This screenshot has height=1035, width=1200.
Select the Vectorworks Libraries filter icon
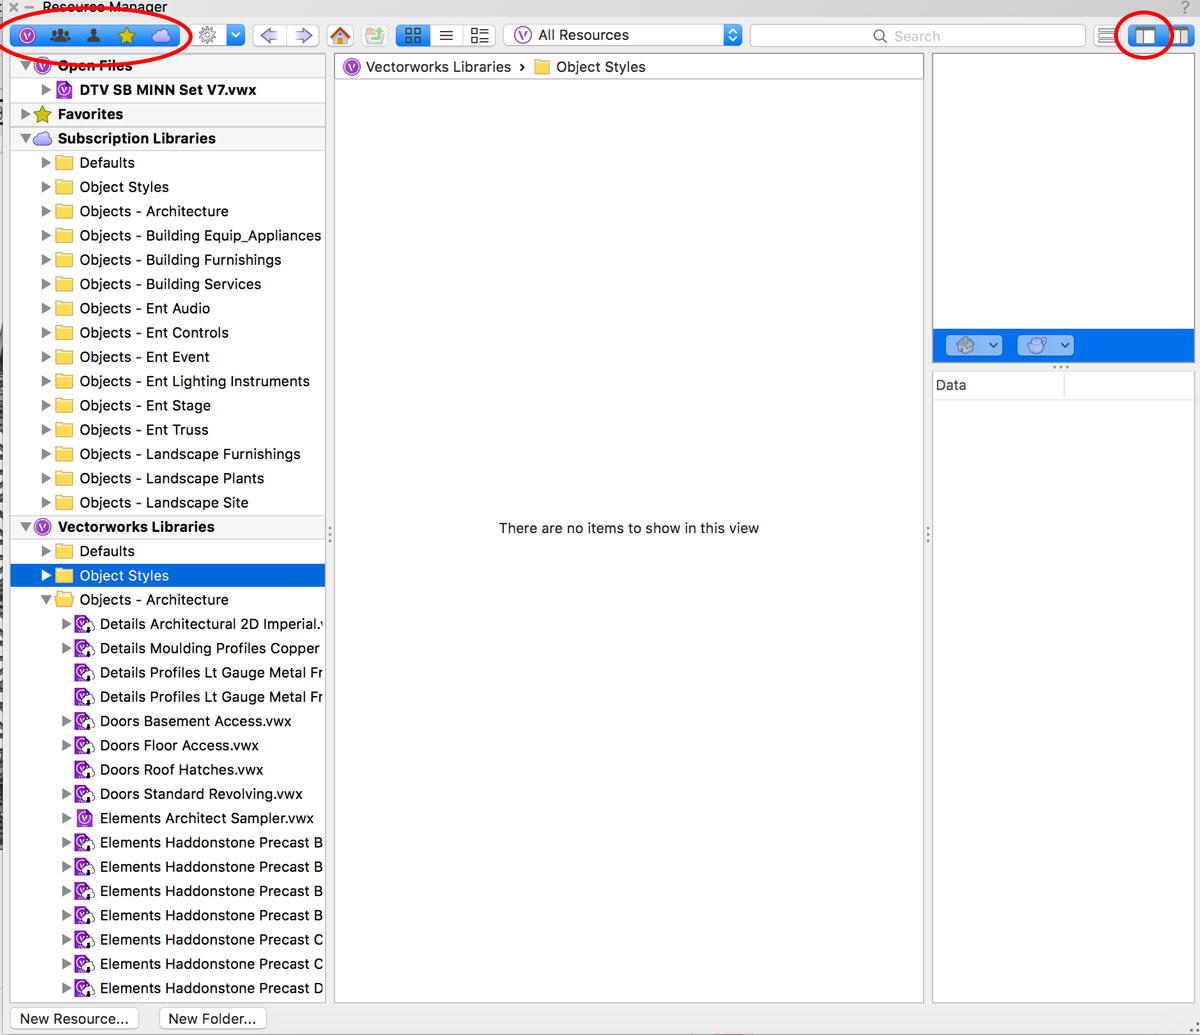(27, 35)
